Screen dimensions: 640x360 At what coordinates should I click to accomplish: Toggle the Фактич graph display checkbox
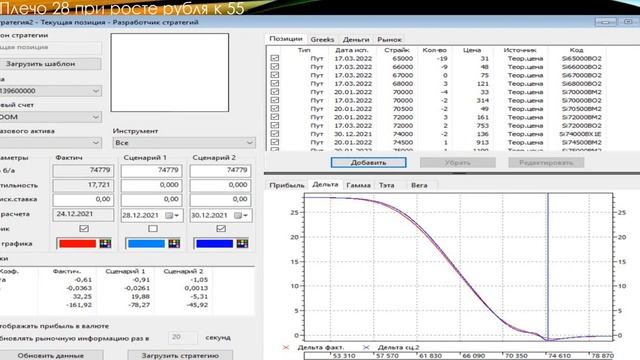click(x=84, y=229)
